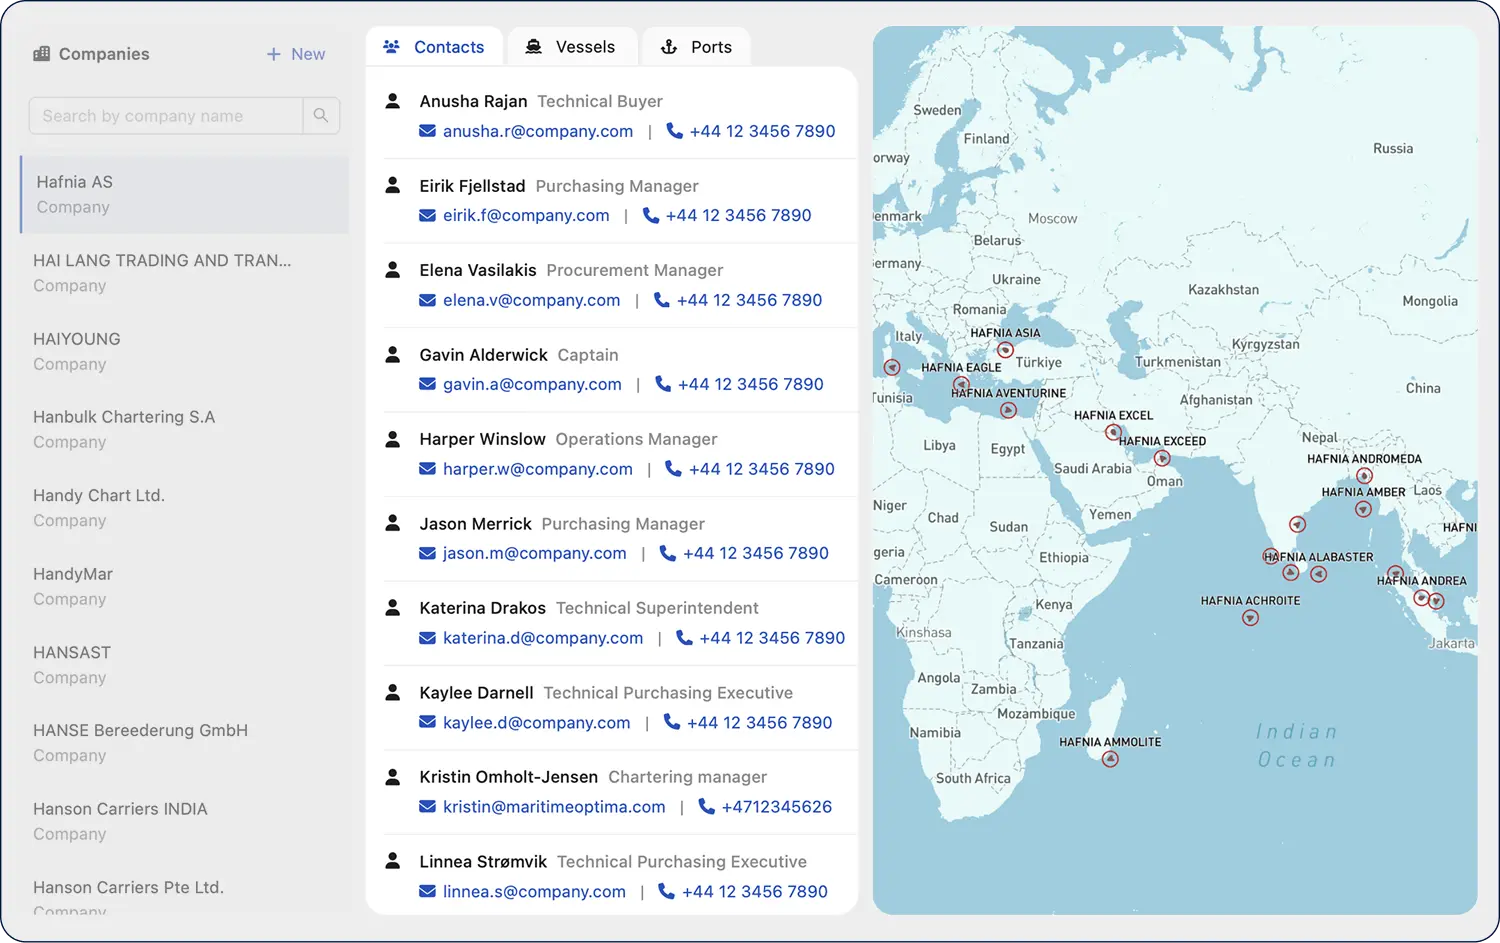Click Anusha Rajan's person icon

[x=393, y=101]
